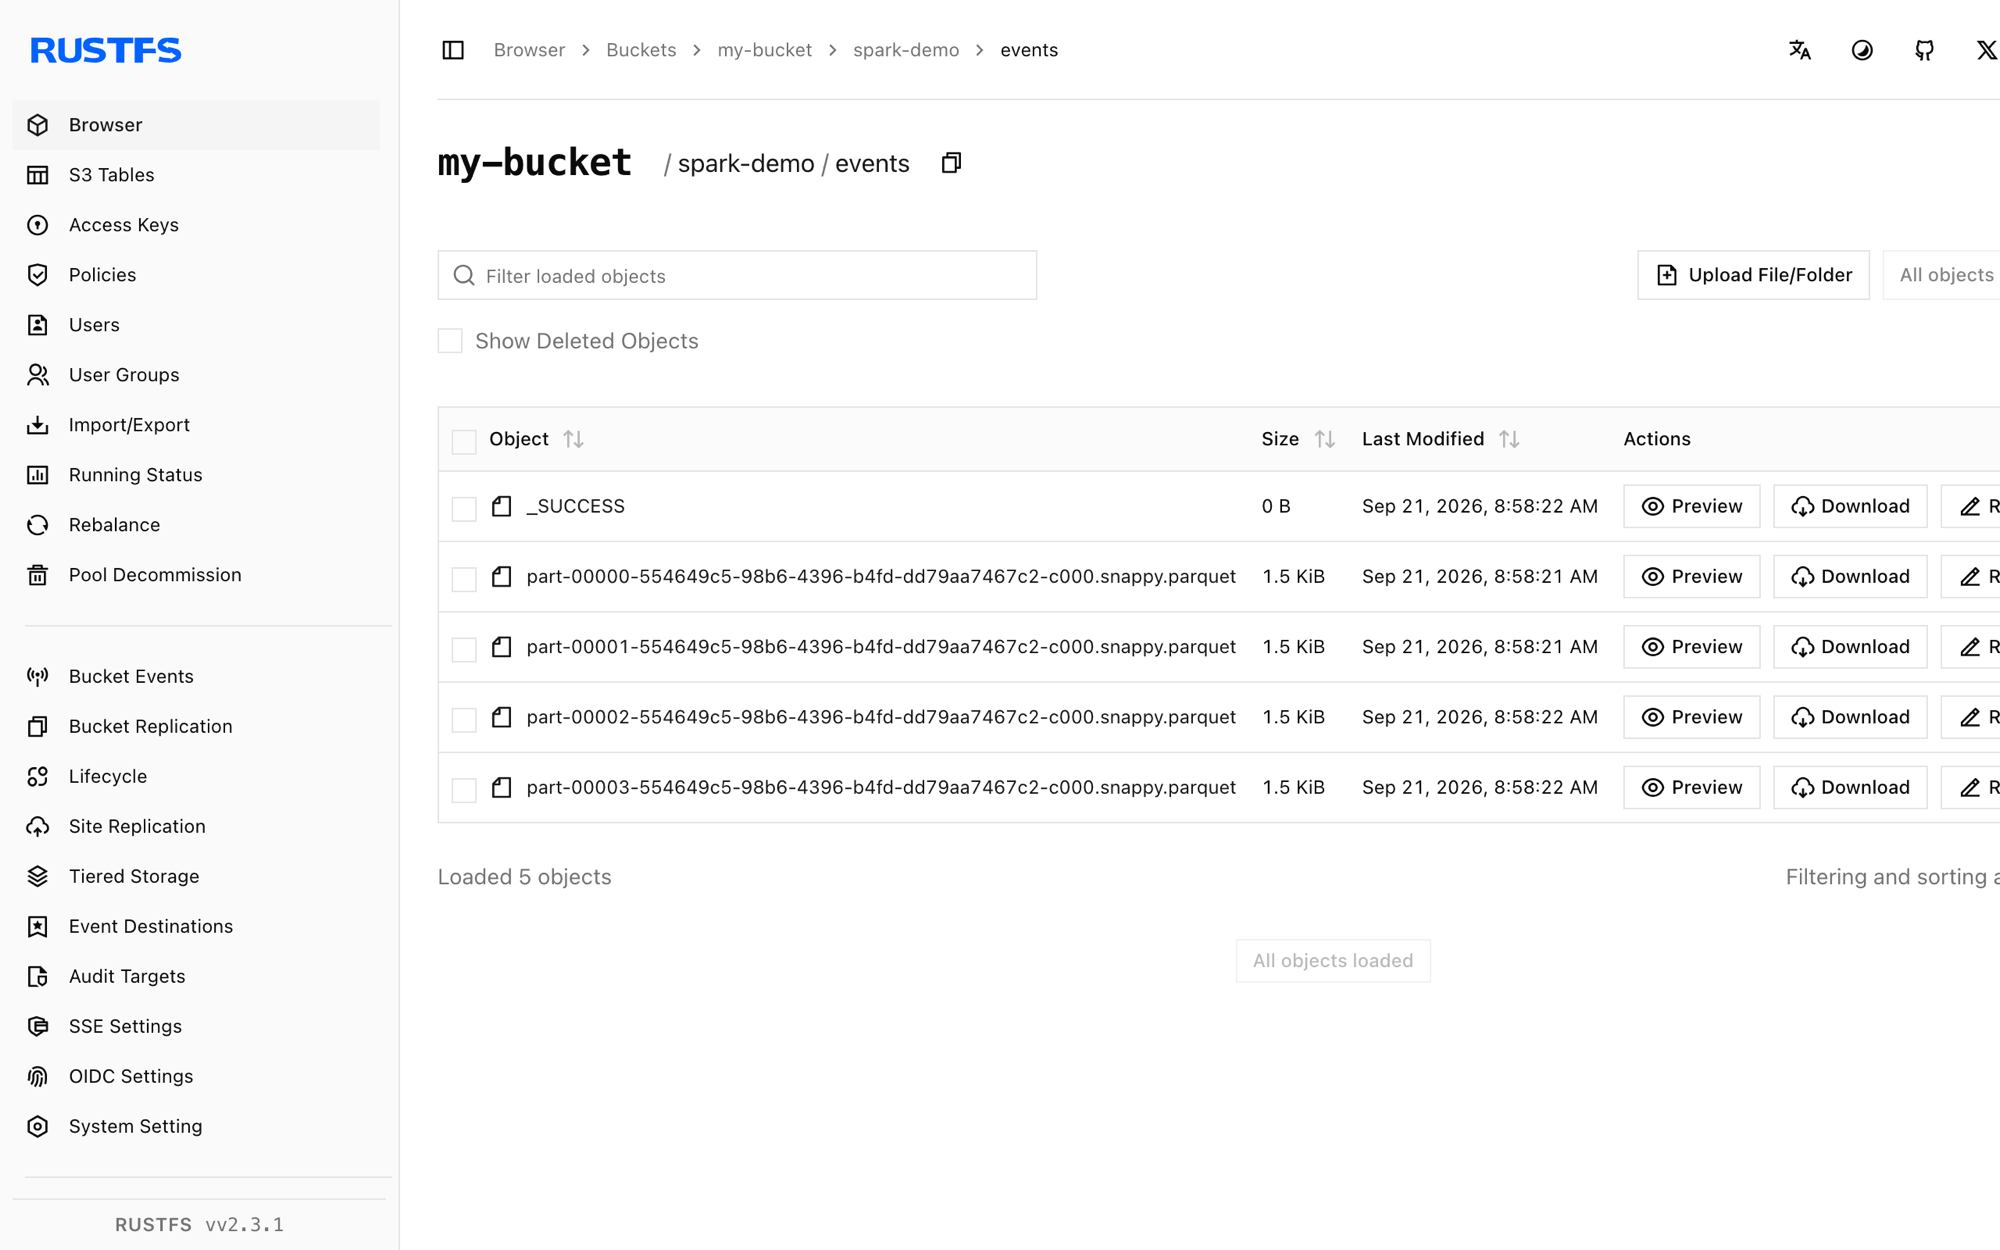This screenshot has height=1250, width=2000.
Task: Navigate to Lifecycle page
Action: click(196, 776)
